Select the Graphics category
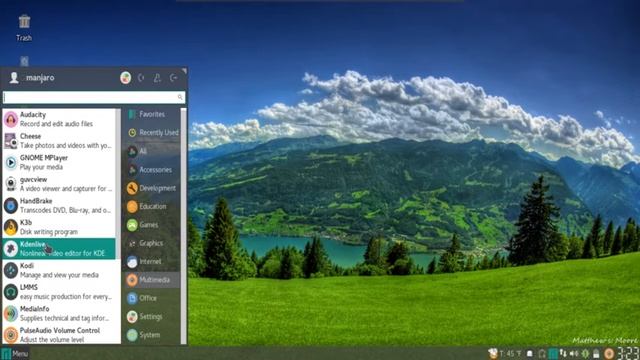Viewport: 640px width, 360px height. (x=151, y=243)
